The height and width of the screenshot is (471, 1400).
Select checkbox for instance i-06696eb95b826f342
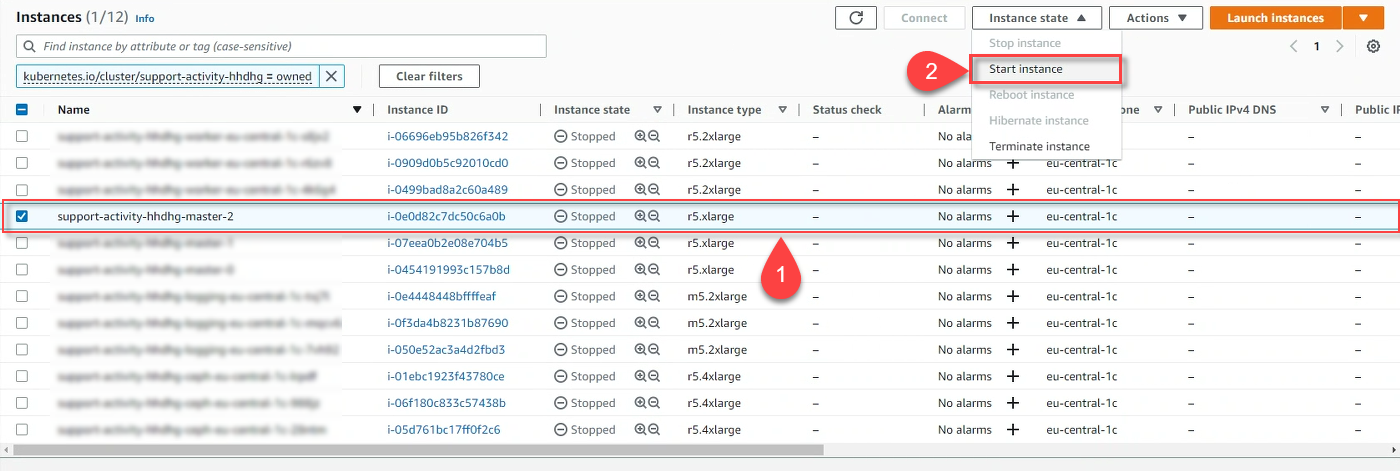click(22, 136)
